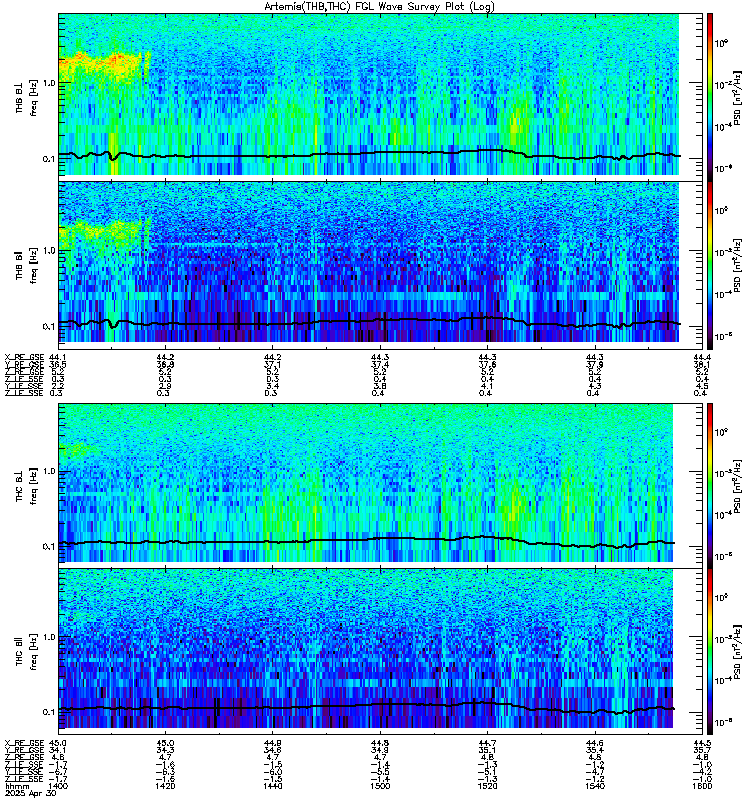Click the "1.0" frequency tick of the THC B⊥ panel
This screenshot has height=800, width=750.
[x=48, y=471]
